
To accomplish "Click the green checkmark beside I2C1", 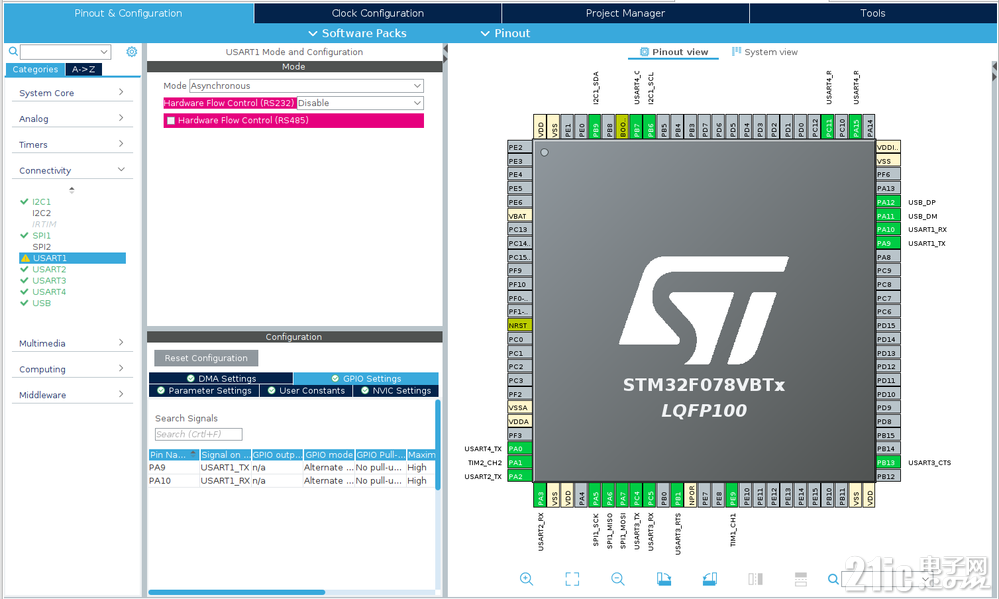I will [24, 201].
